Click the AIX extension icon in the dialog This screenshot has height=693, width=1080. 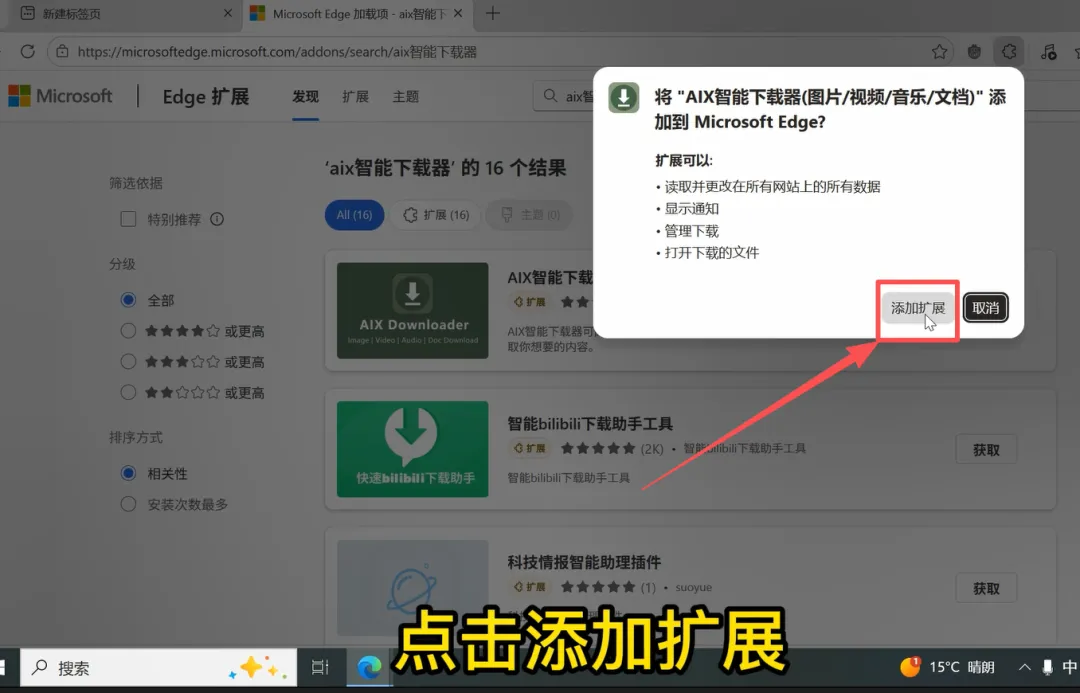(x=624, y=98)
